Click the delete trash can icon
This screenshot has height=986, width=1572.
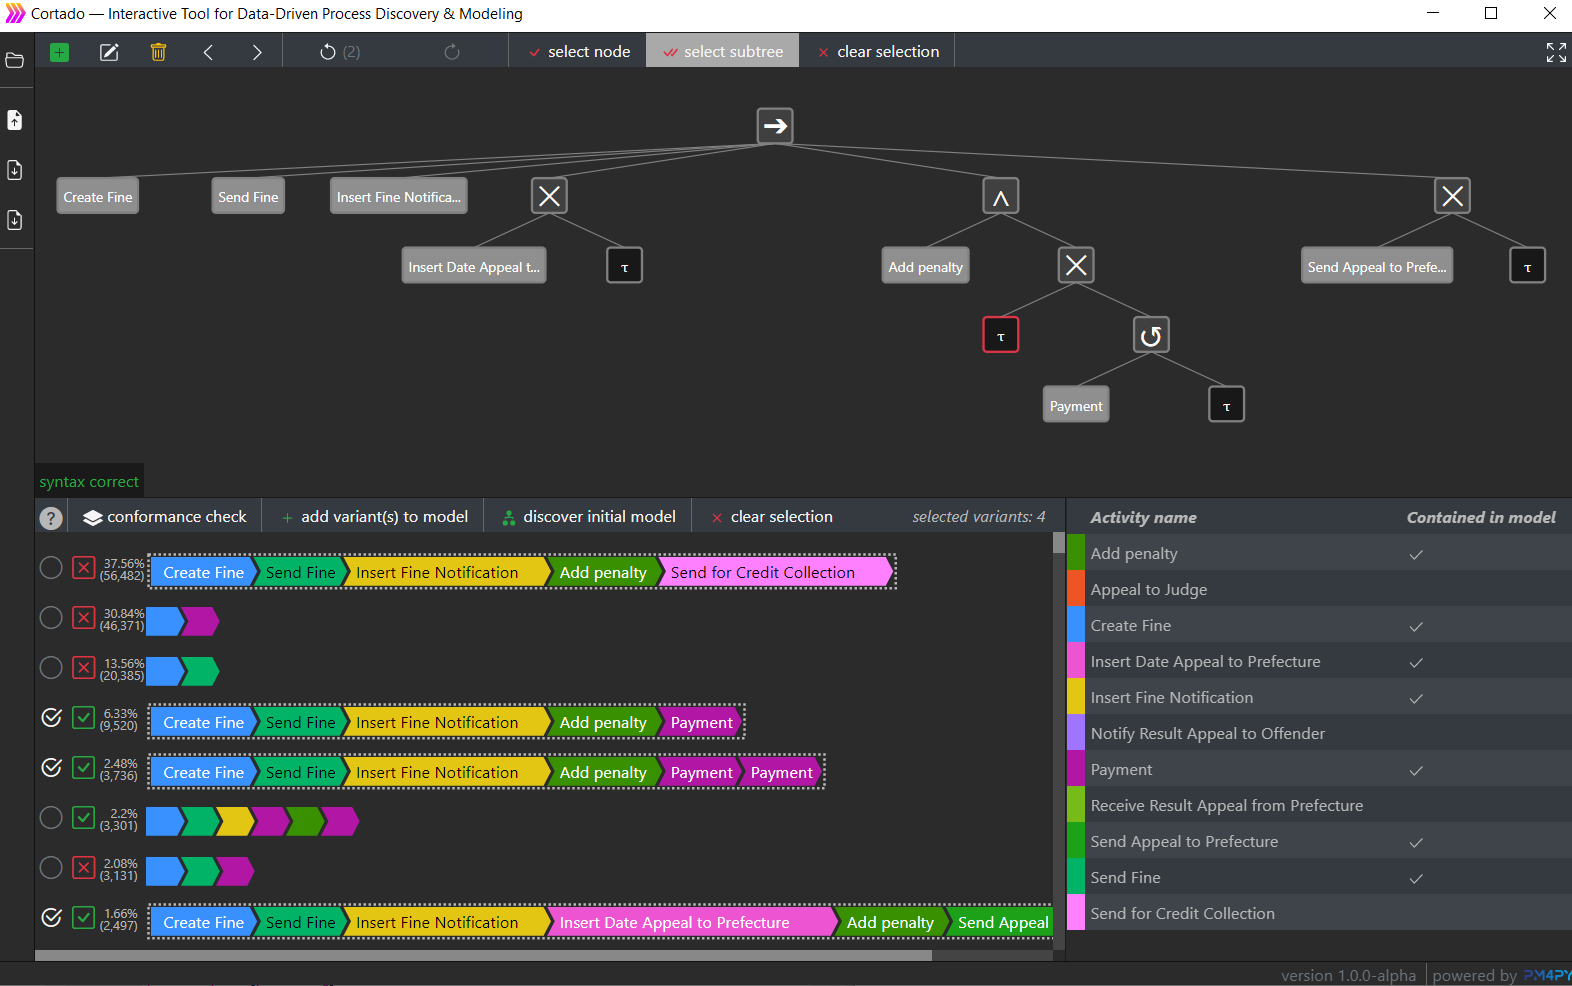pyautogui.click(x=158, y=52)
